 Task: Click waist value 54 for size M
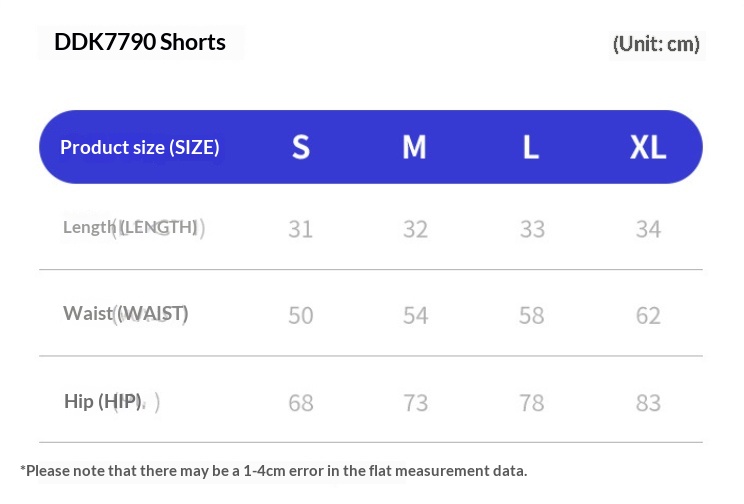(415, 316)
